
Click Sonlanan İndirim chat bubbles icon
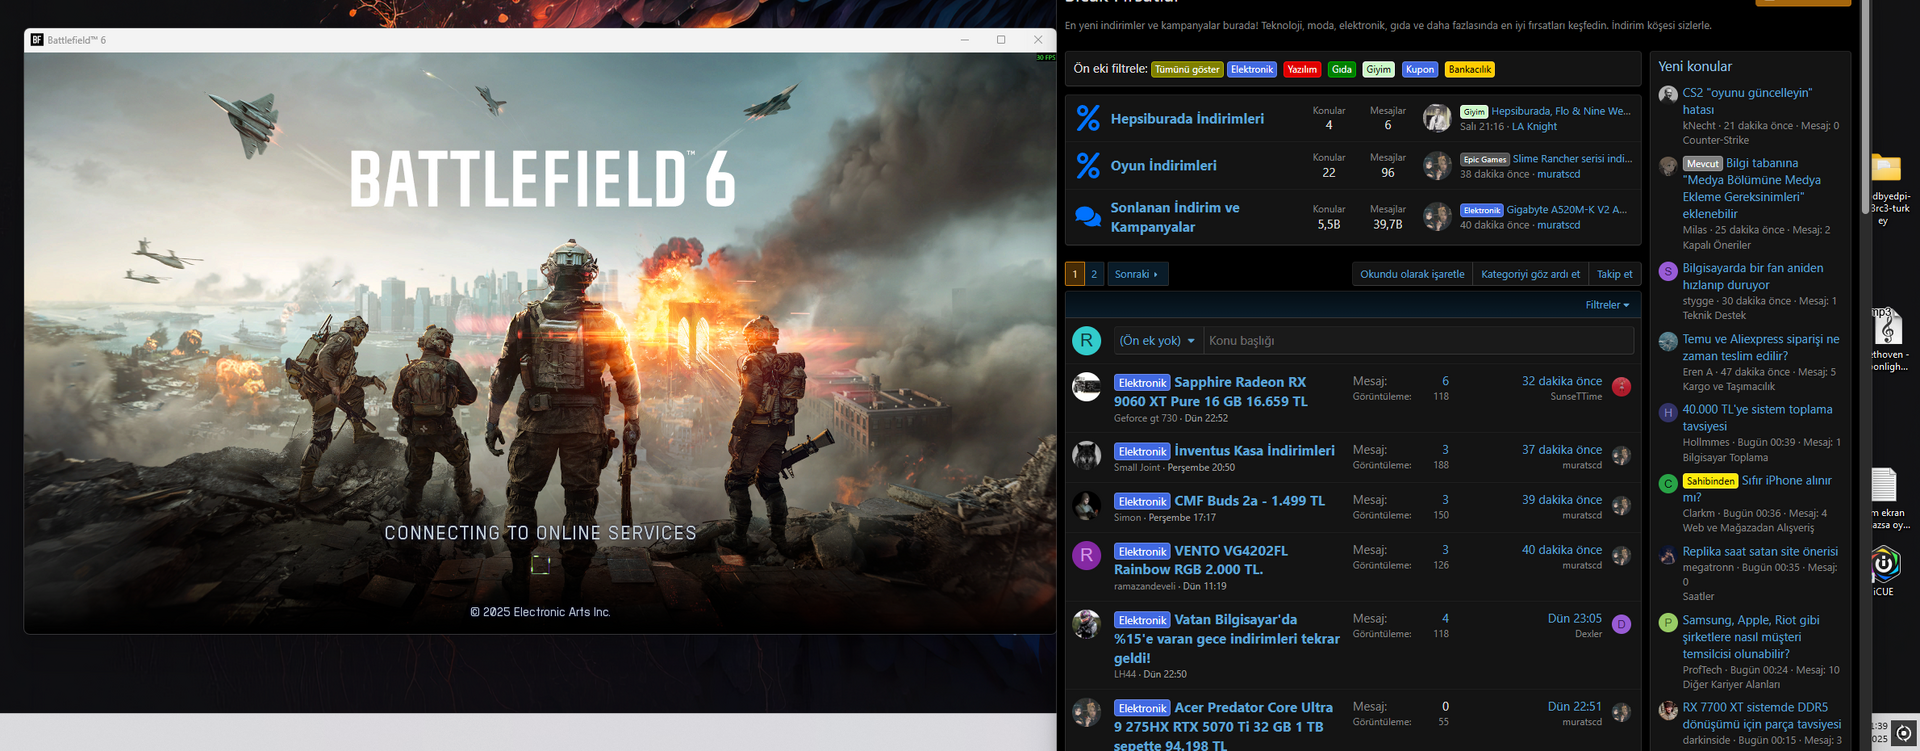click(1088, 216)
